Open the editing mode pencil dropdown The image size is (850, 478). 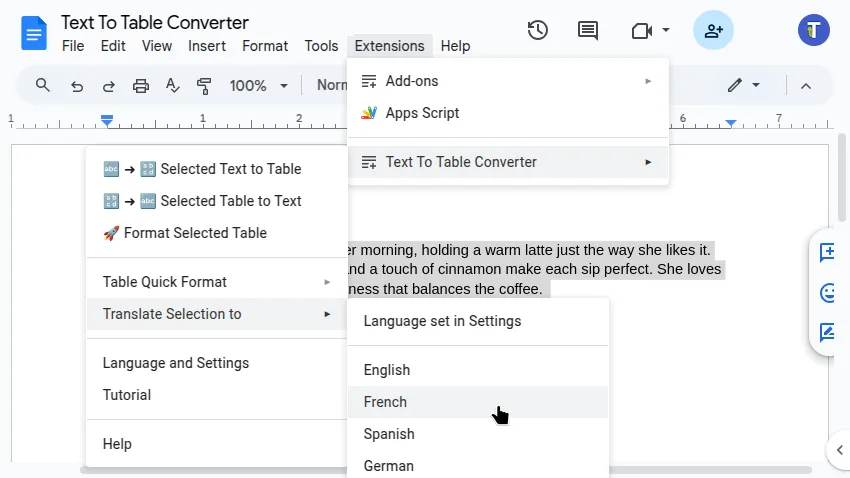(744, 86)
